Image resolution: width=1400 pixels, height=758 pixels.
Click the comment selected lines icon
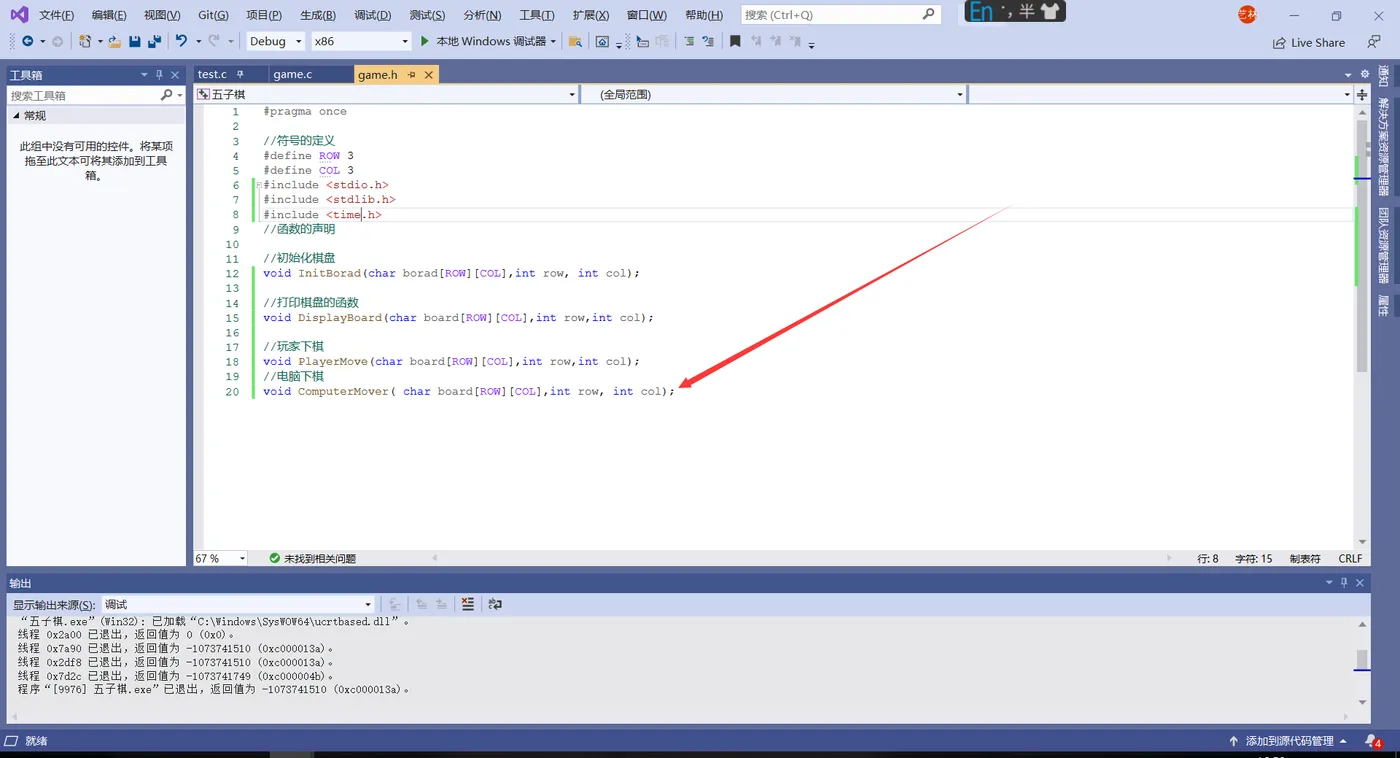coord(689,41)
